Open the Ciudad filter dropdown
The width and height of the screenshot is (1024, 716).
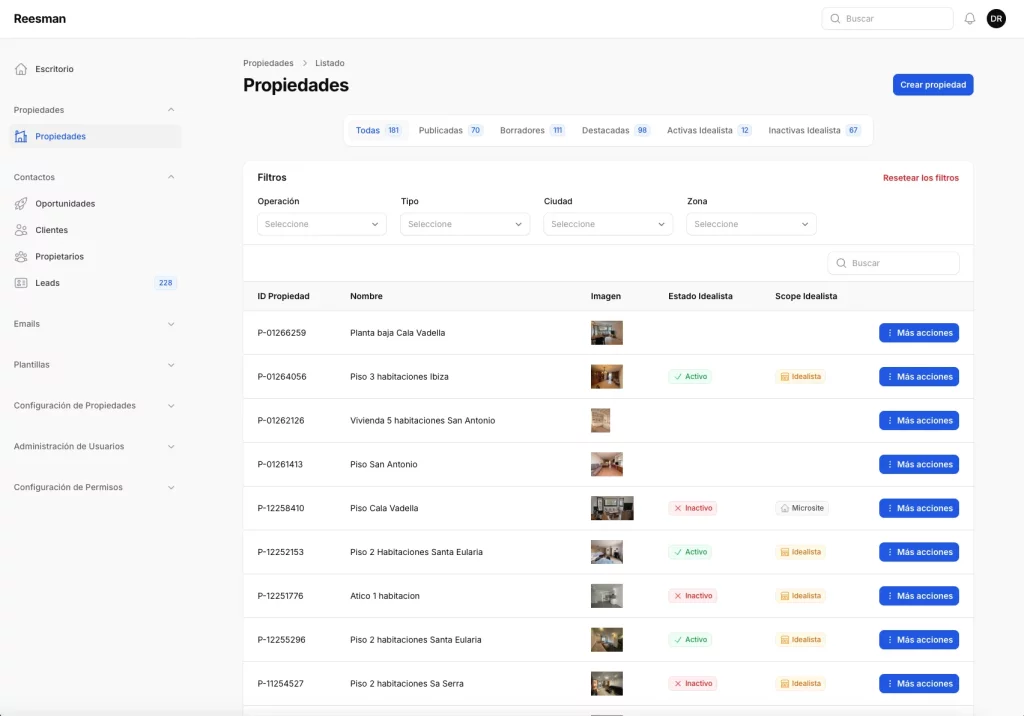click(x=608, y=224)
